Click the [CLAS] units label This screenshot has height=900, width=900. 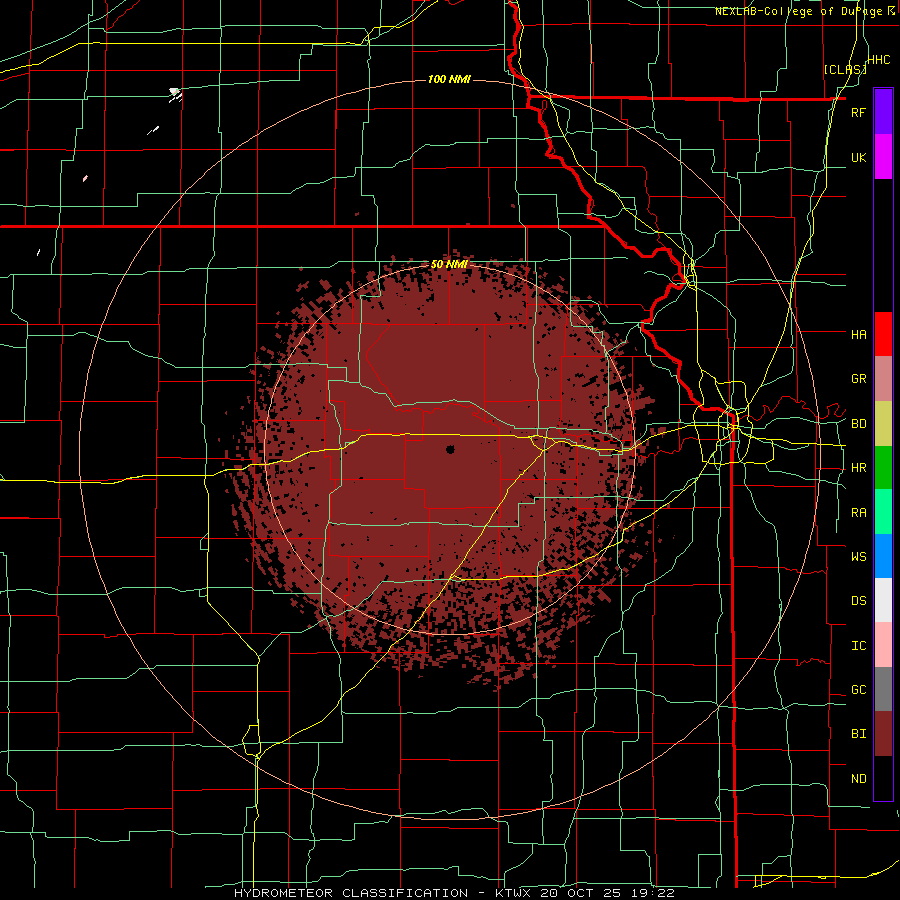(x=845, y=69)
